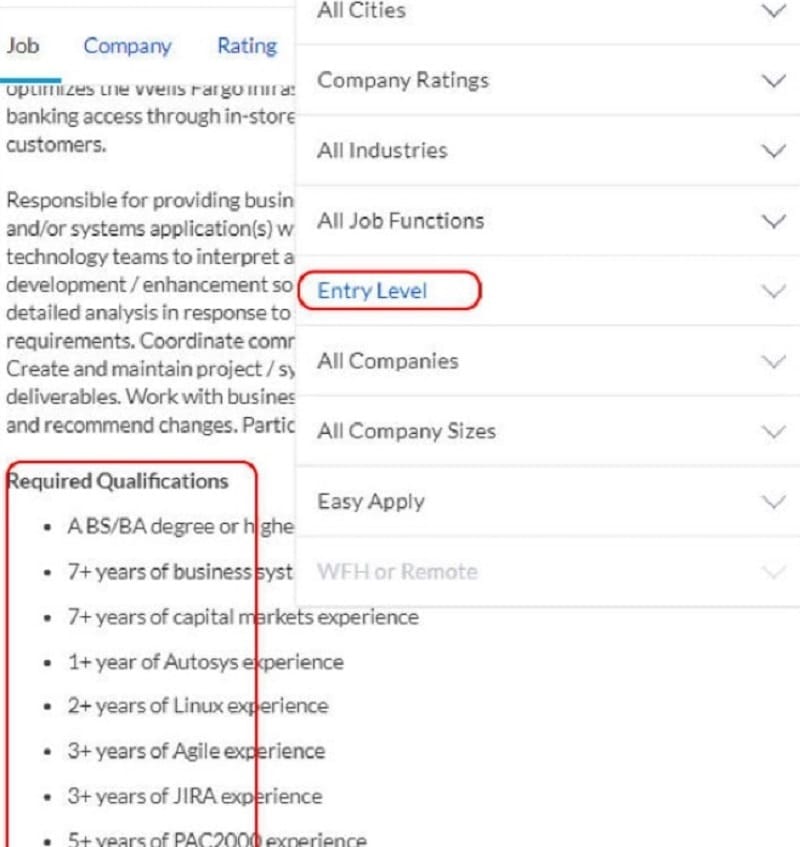Click the Required Qualifications heading
Screen dimensions: 800x847
coord(118,482)
